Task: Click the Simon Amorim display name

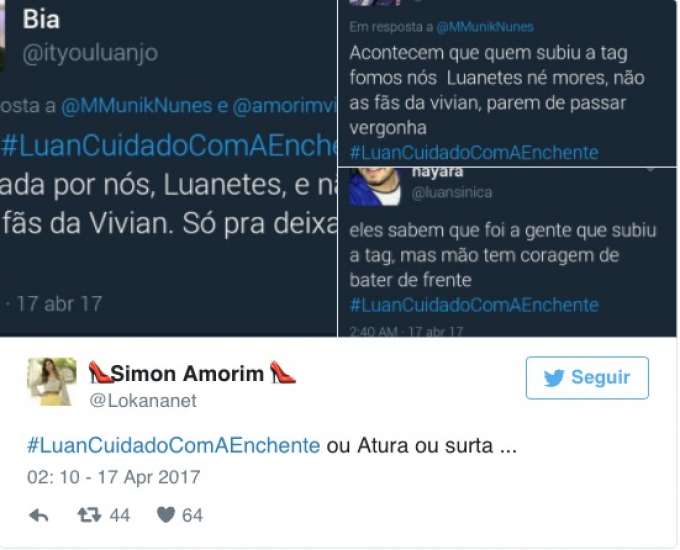Action: (x=187, y=373)
